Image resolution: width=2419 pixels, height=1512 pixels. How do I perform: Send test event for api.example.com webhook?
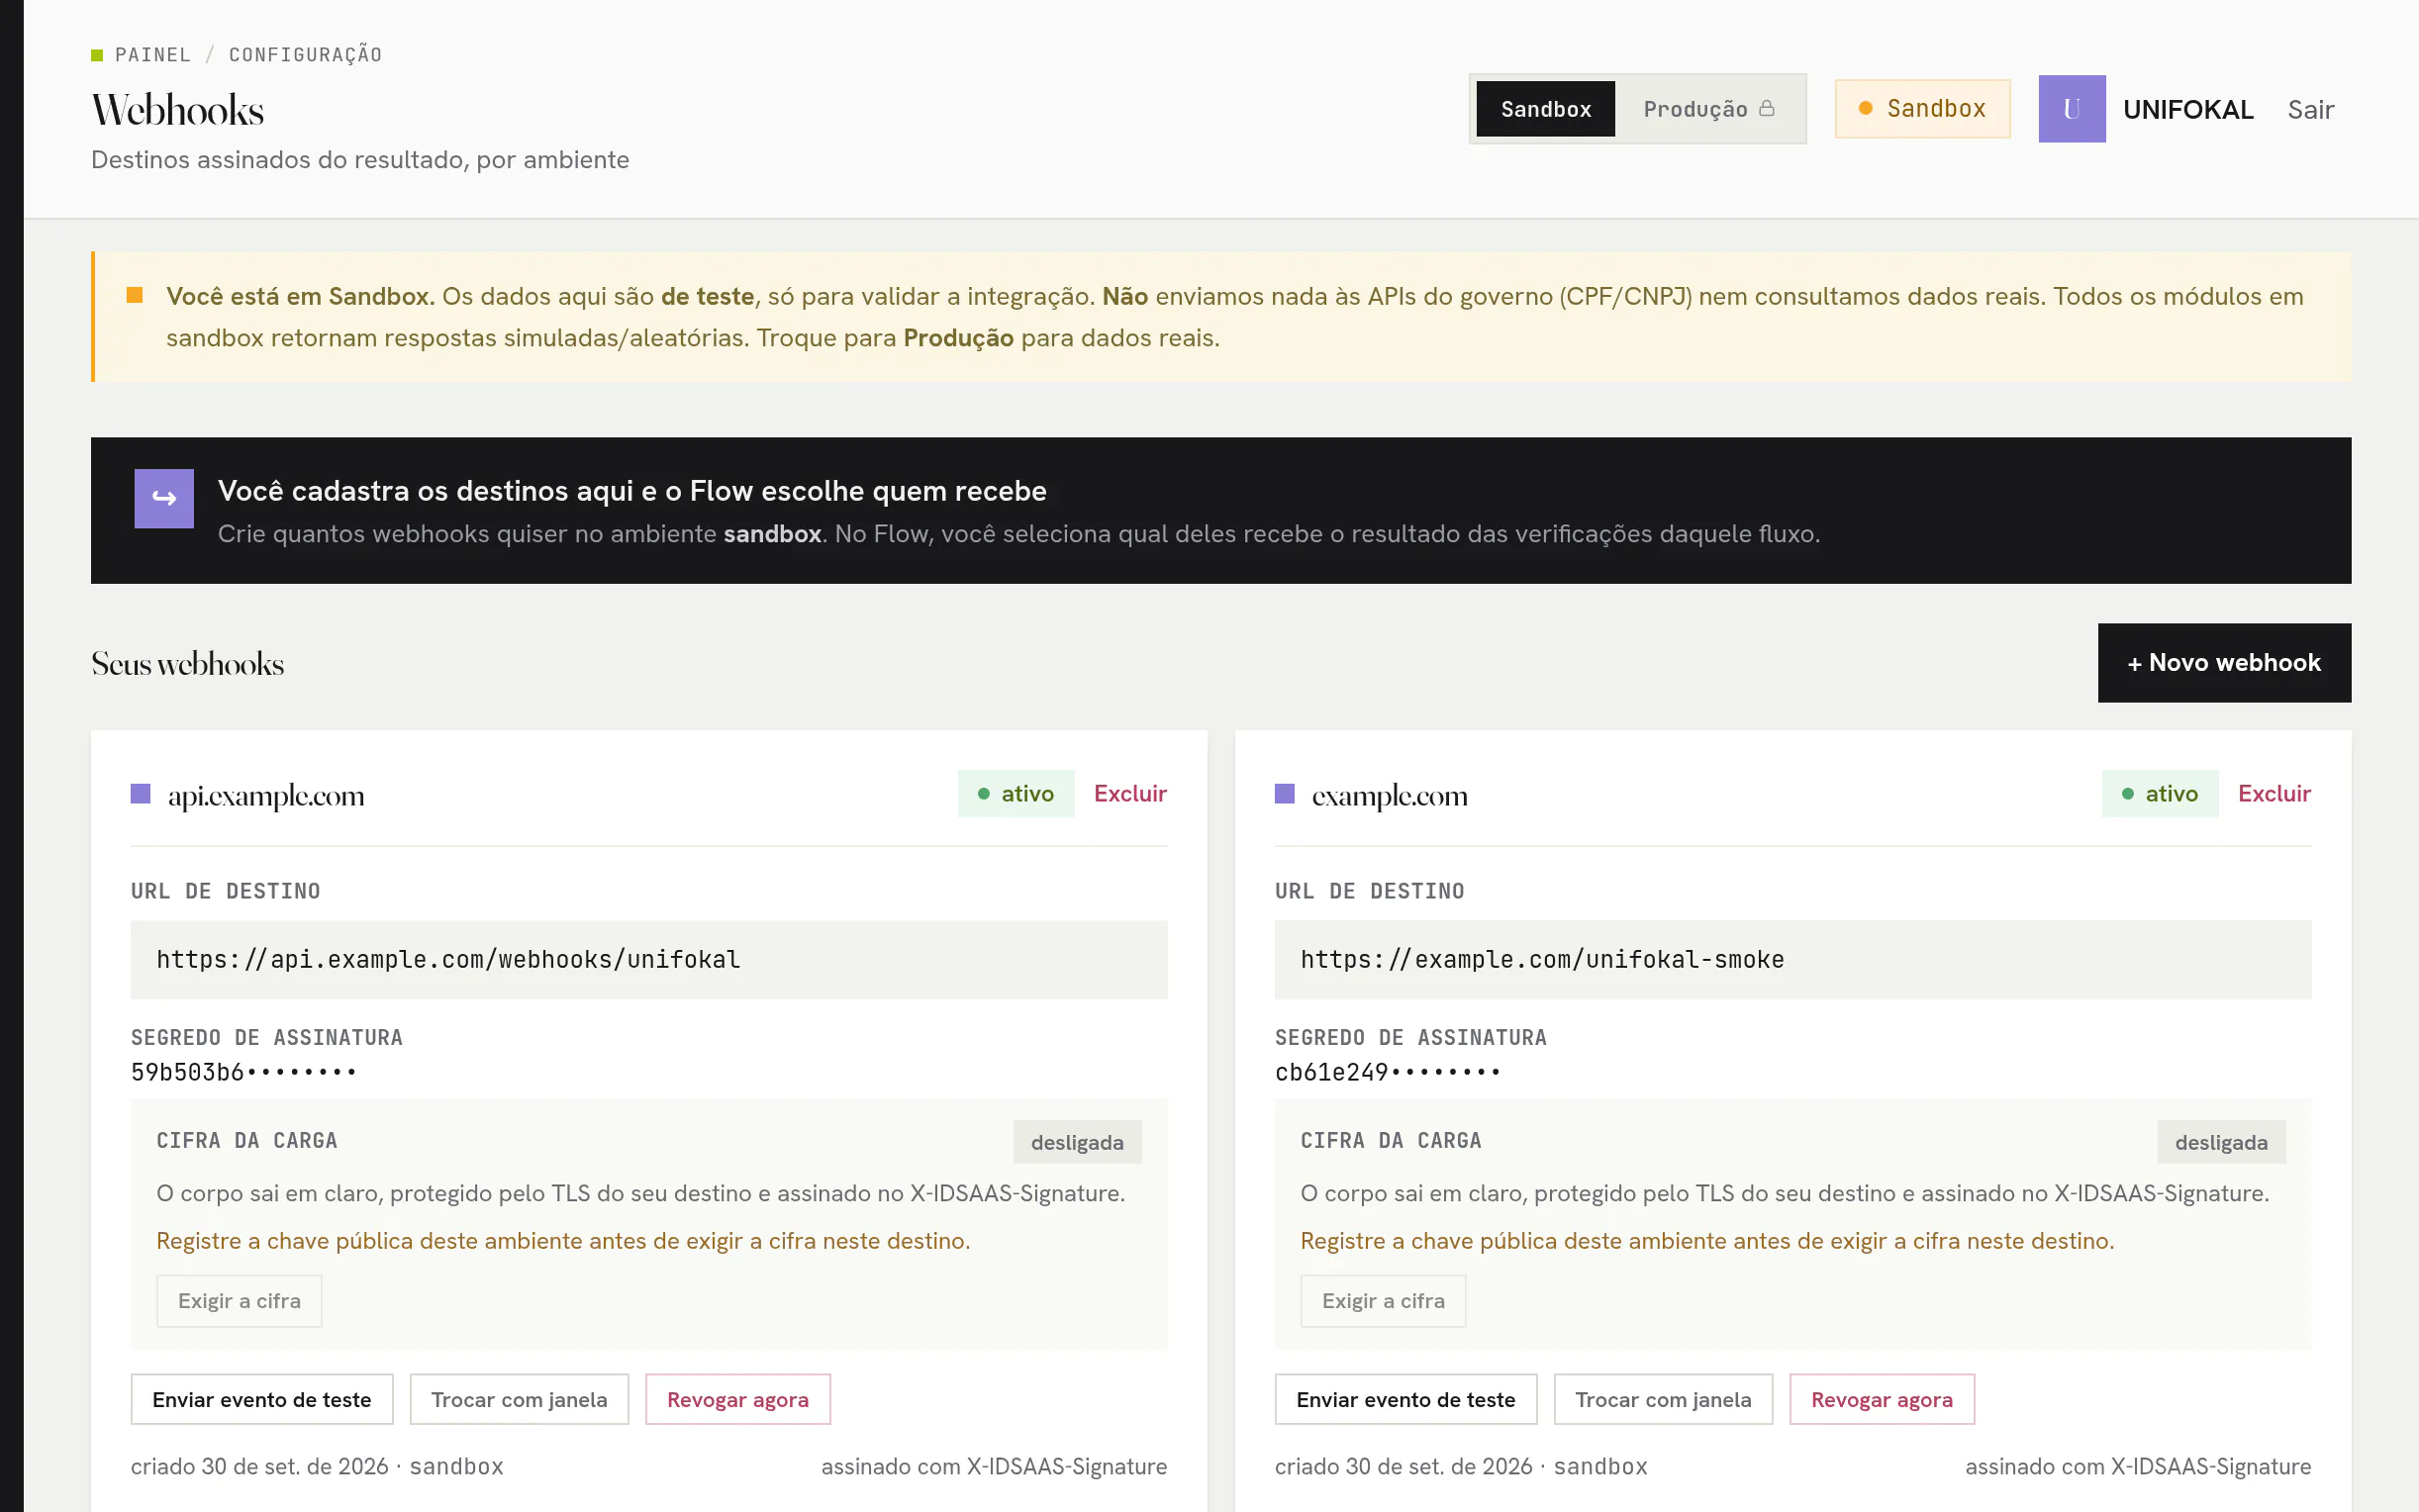(x=262, y=1399)
